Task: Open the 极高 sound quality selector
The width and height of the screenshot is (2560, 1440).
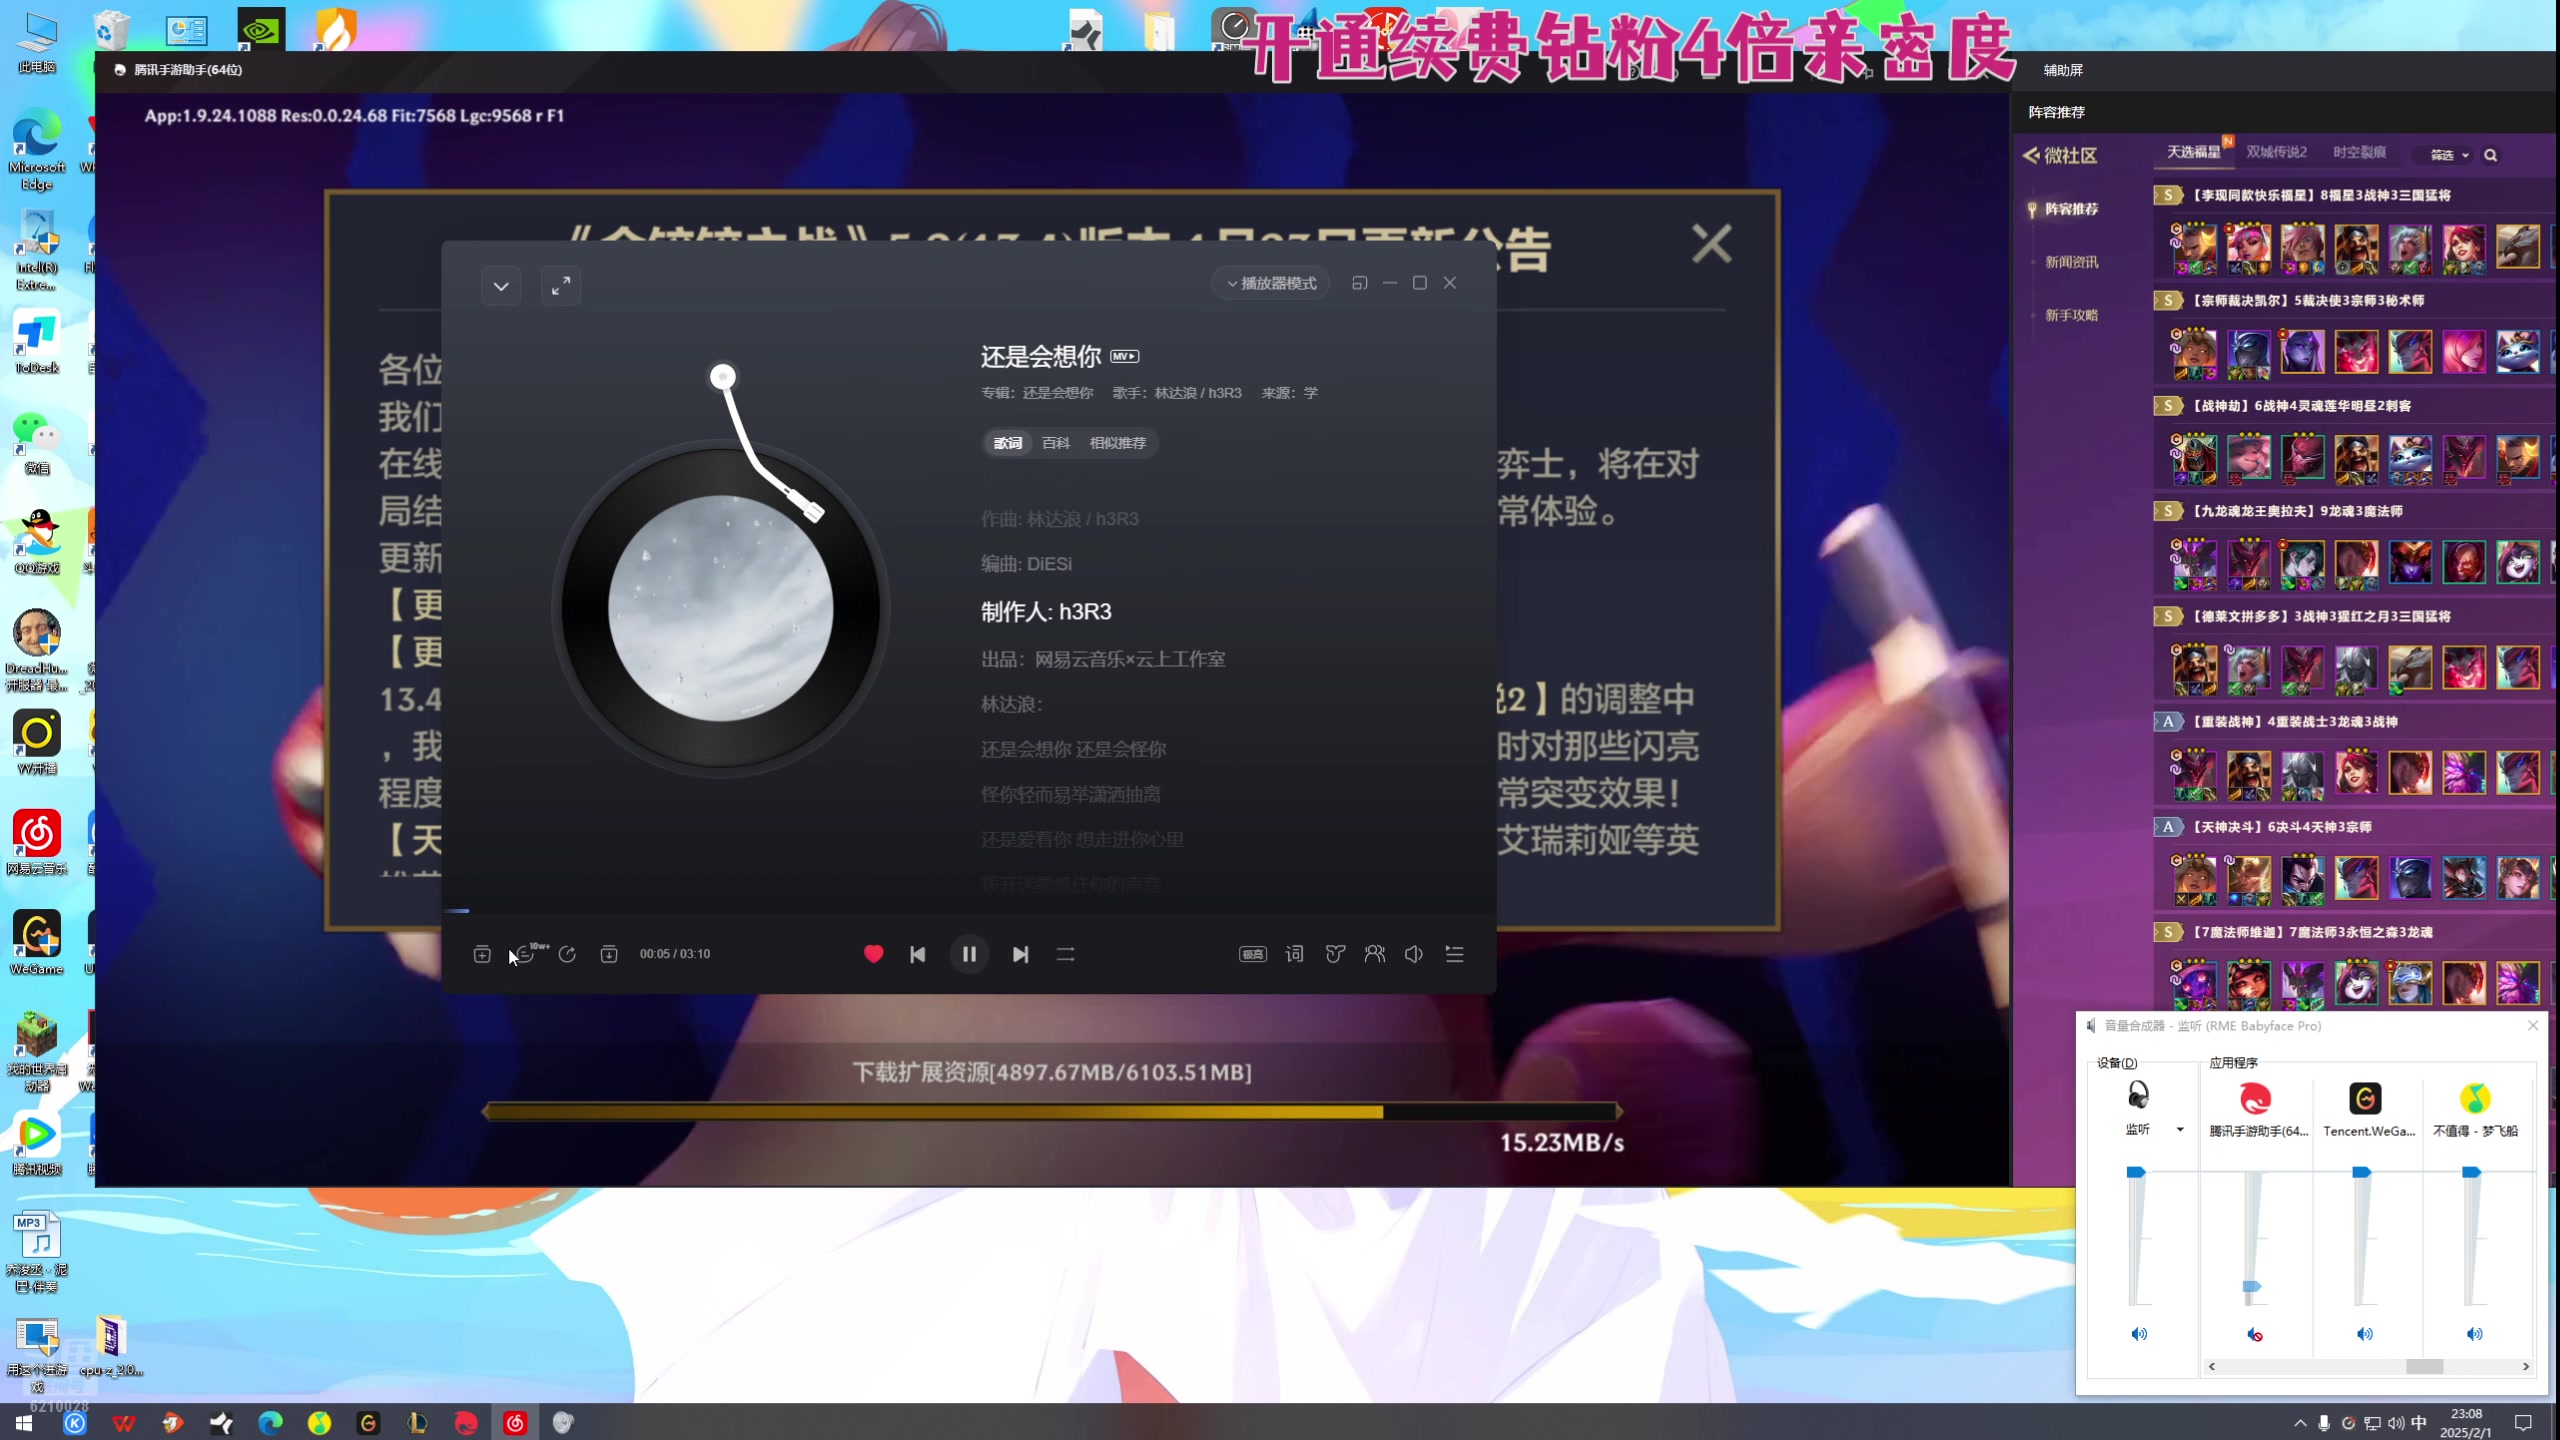Action: click(1253, 954)
